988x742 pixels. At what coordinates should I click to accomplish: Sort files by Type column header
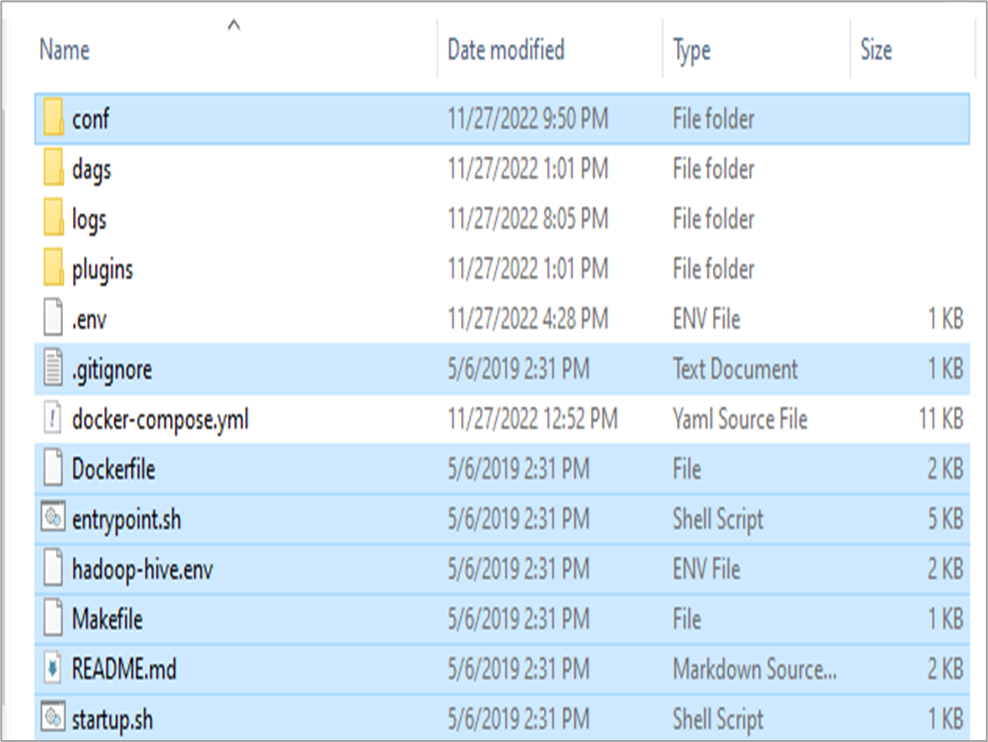(x=691, y=51)
